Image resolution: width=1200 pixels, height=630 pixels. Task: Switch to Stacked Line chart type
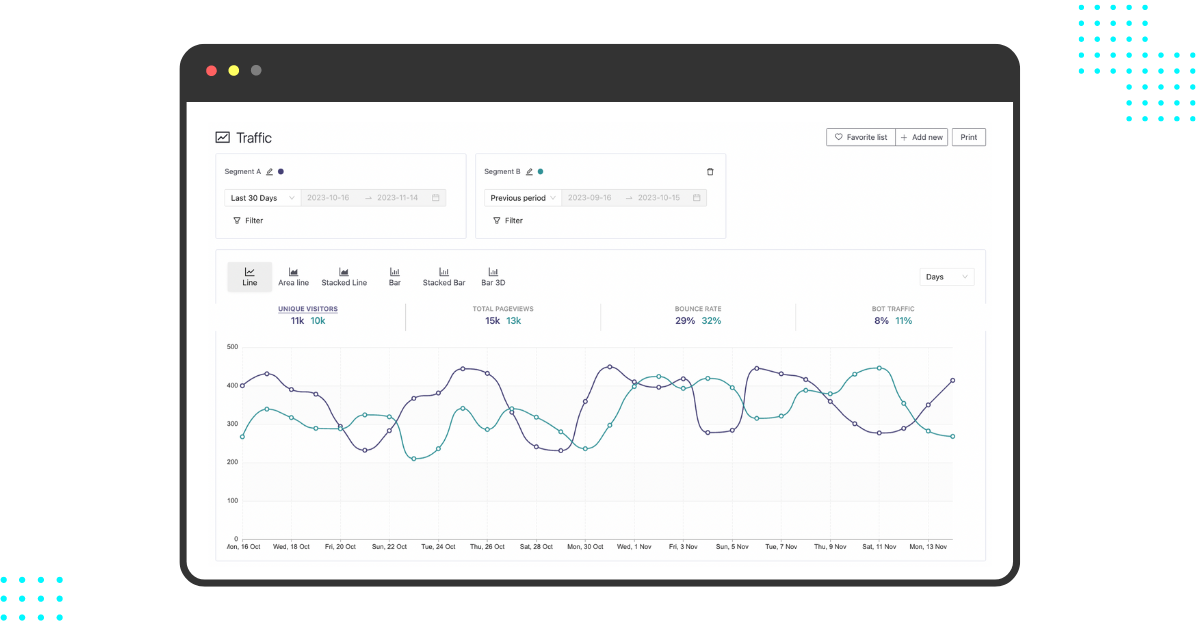pyautogui.click(x=344, y=277)
